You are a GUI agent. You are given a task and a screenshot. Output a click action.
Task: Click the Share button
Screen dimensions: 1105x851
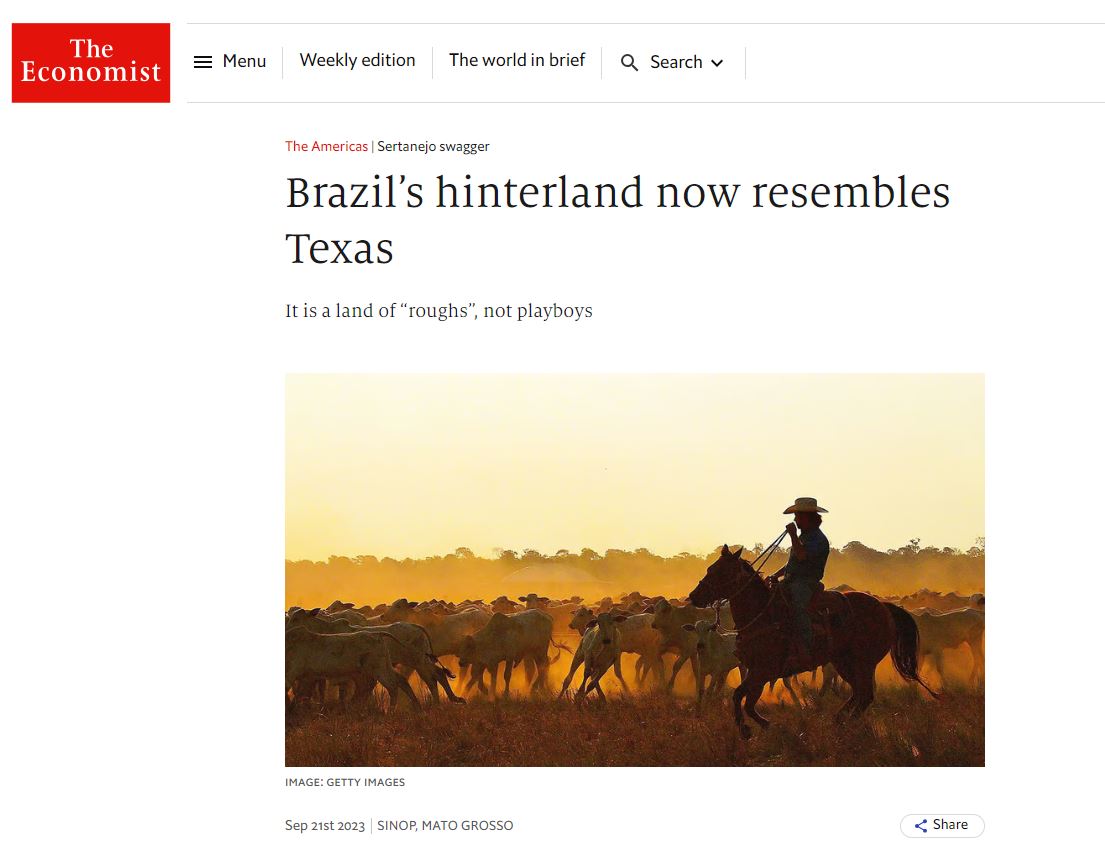[x=942, y=826]
